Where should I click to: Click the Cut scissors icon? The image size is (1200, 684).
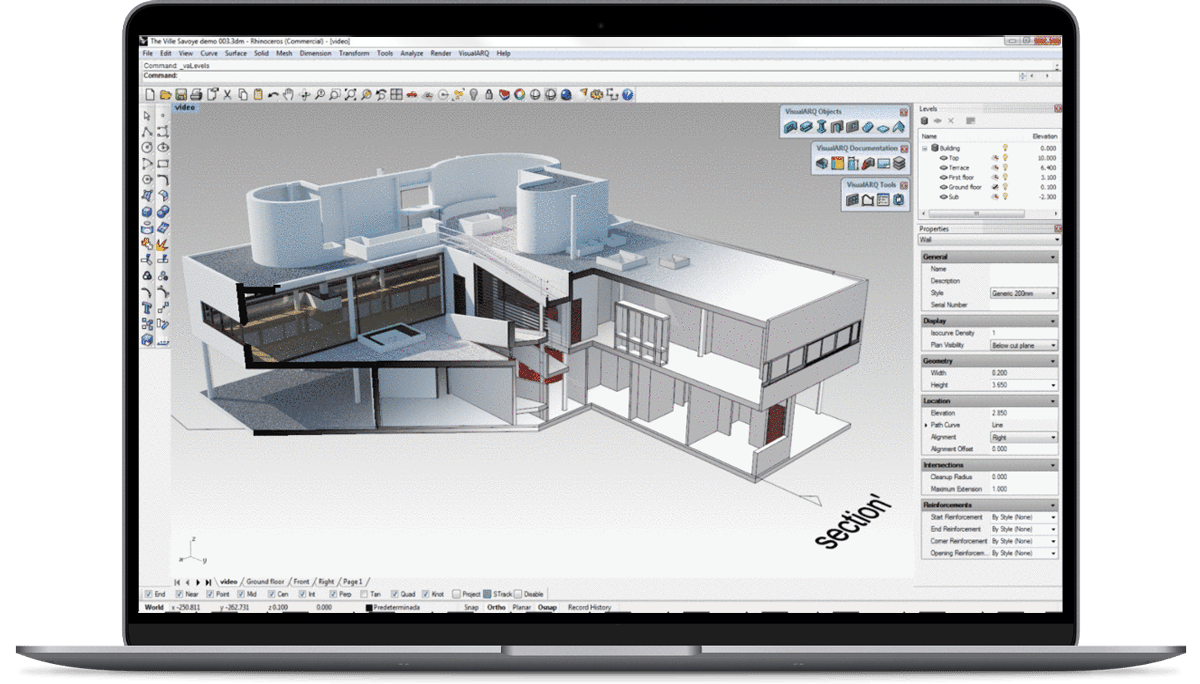pyautogui.click(x=228, y=95)
